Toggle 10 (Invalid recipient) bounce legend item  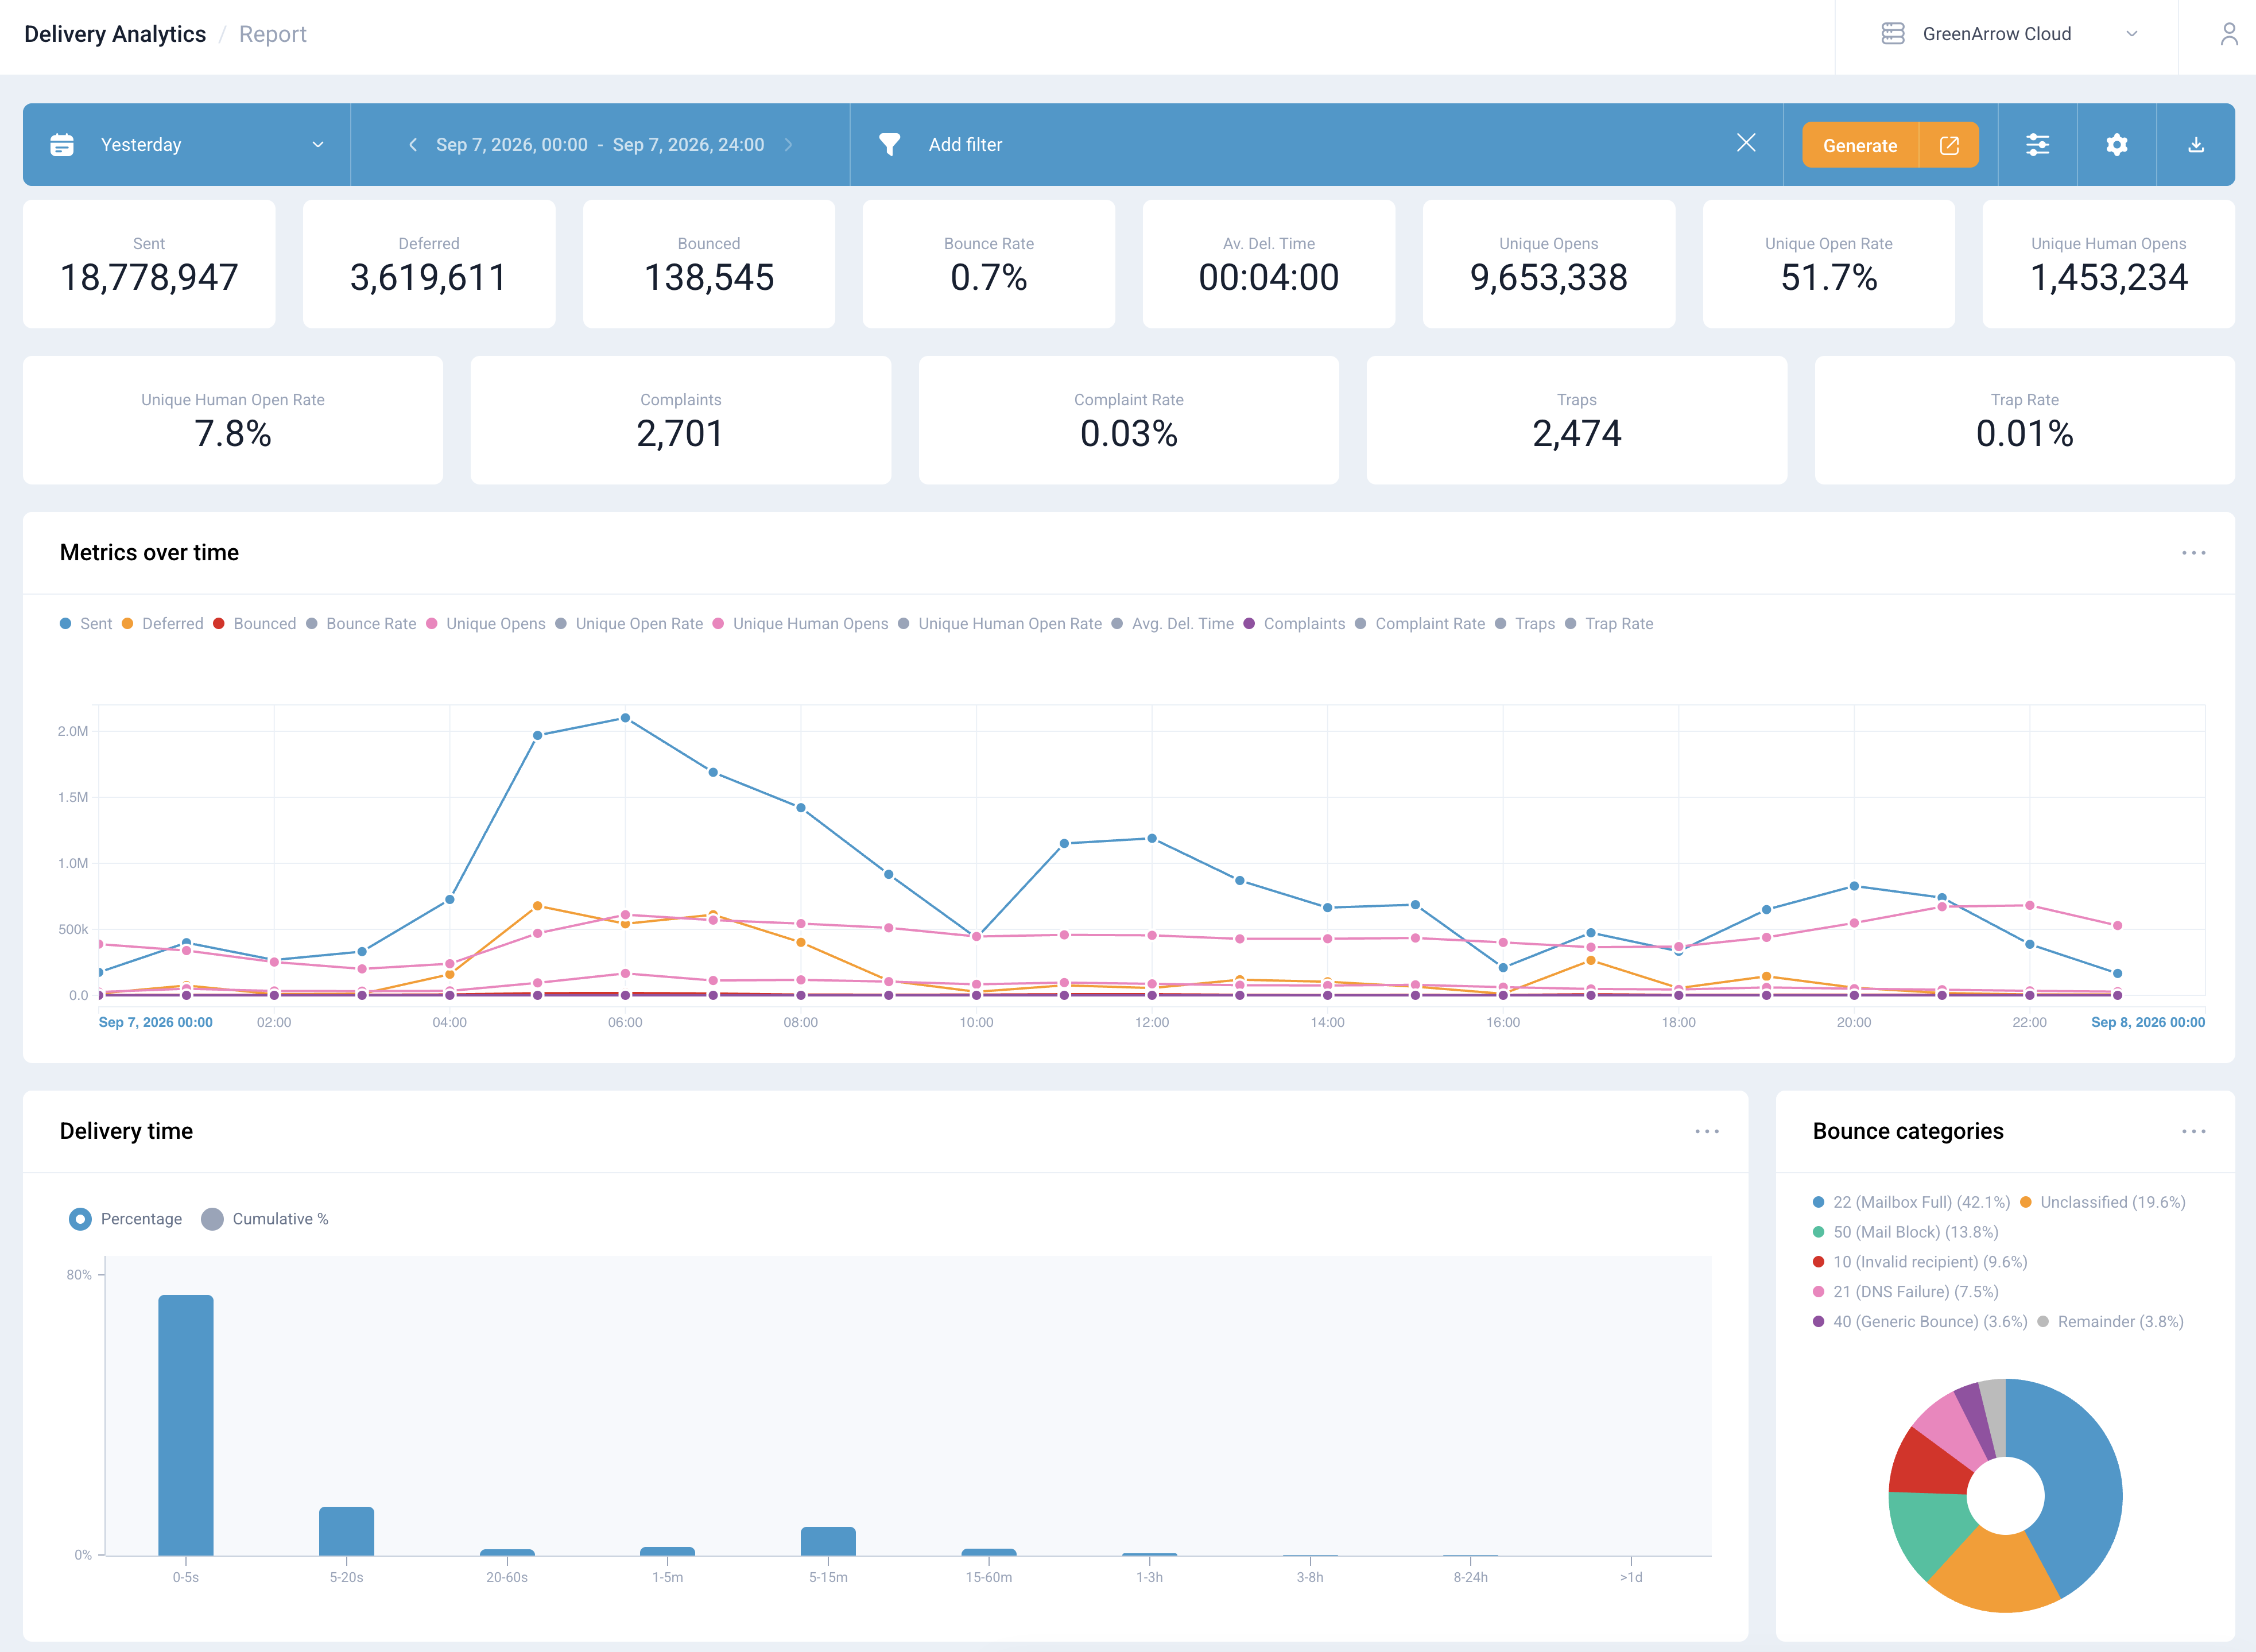1920,1262
